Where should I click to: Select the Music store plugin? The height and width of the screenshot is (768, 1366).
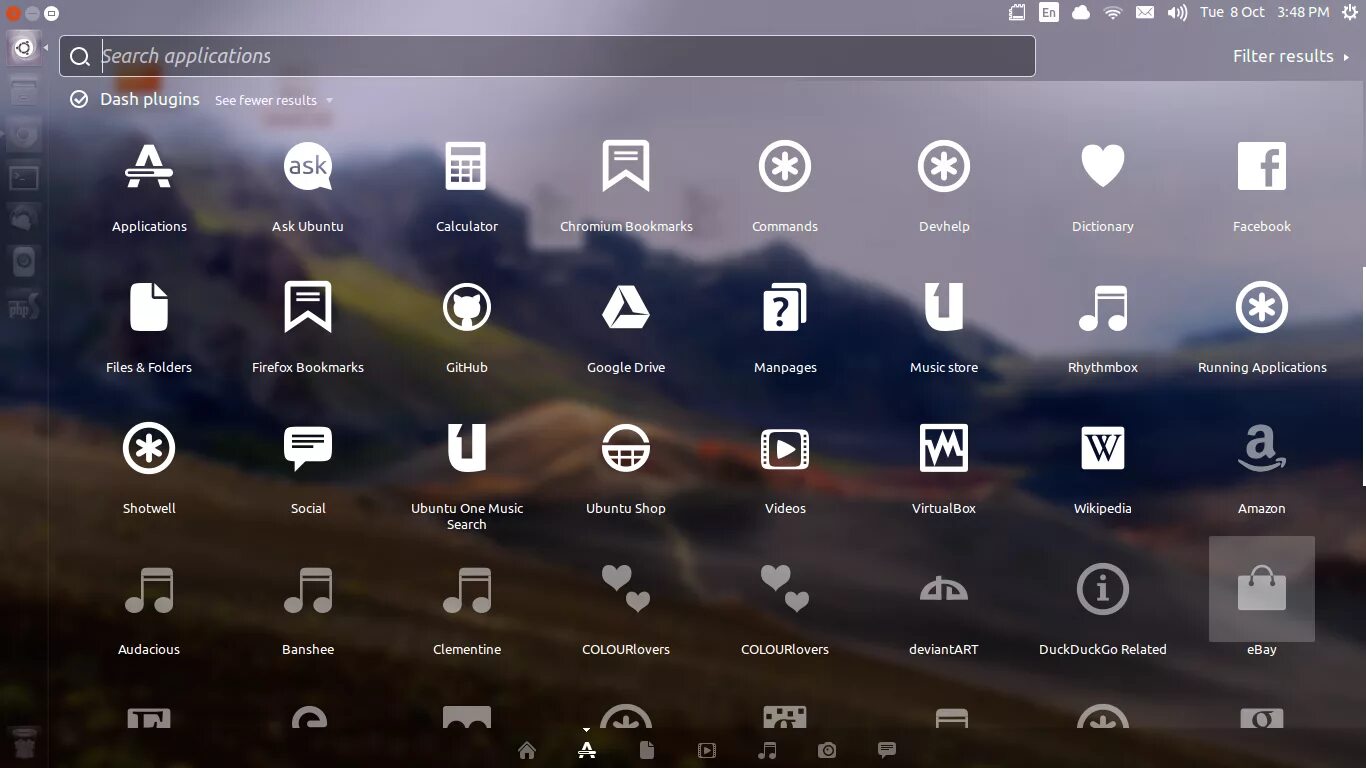coord(944,307)
